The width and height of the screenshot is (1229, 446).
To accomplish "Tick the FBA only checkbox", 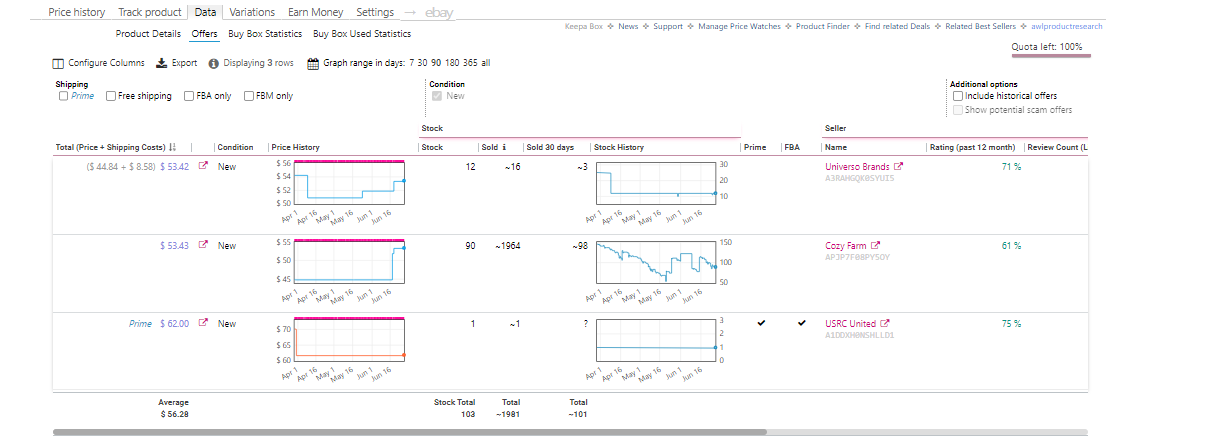I will tap(190, 96).
